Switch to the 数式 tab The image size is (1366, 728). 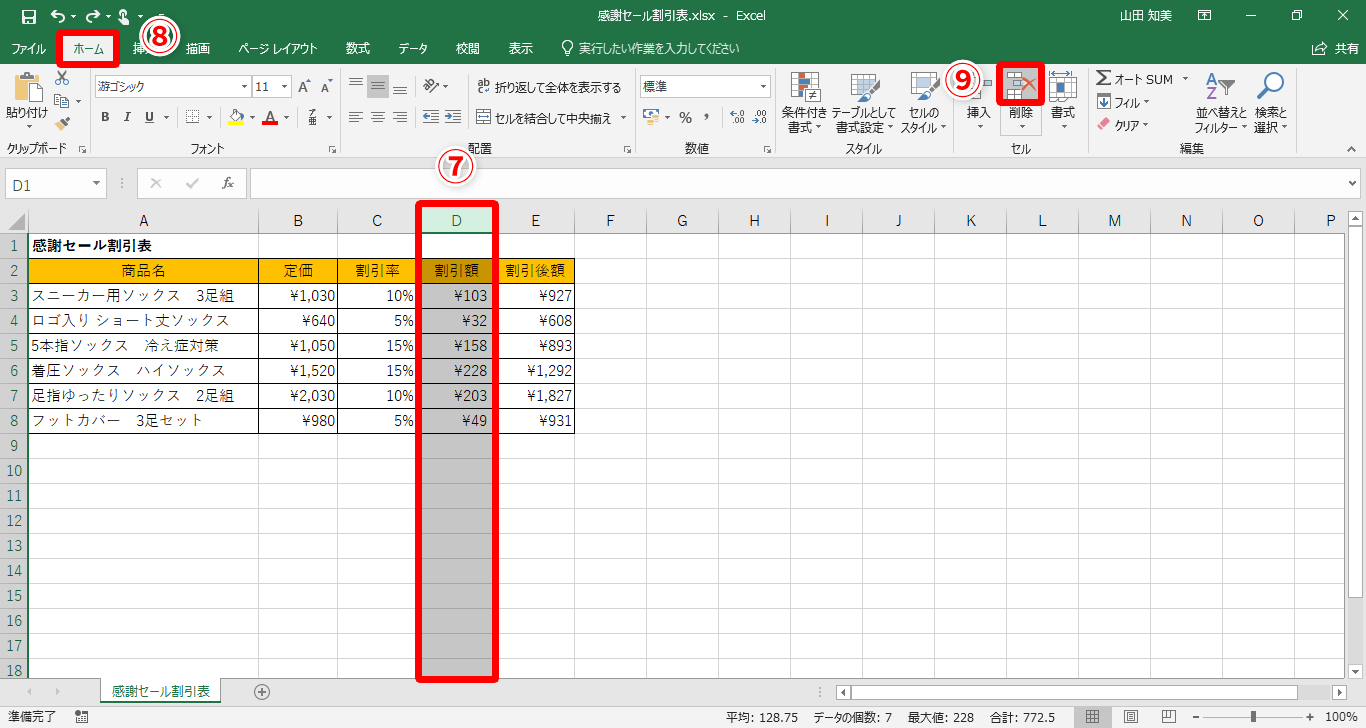tap(358, 48)
